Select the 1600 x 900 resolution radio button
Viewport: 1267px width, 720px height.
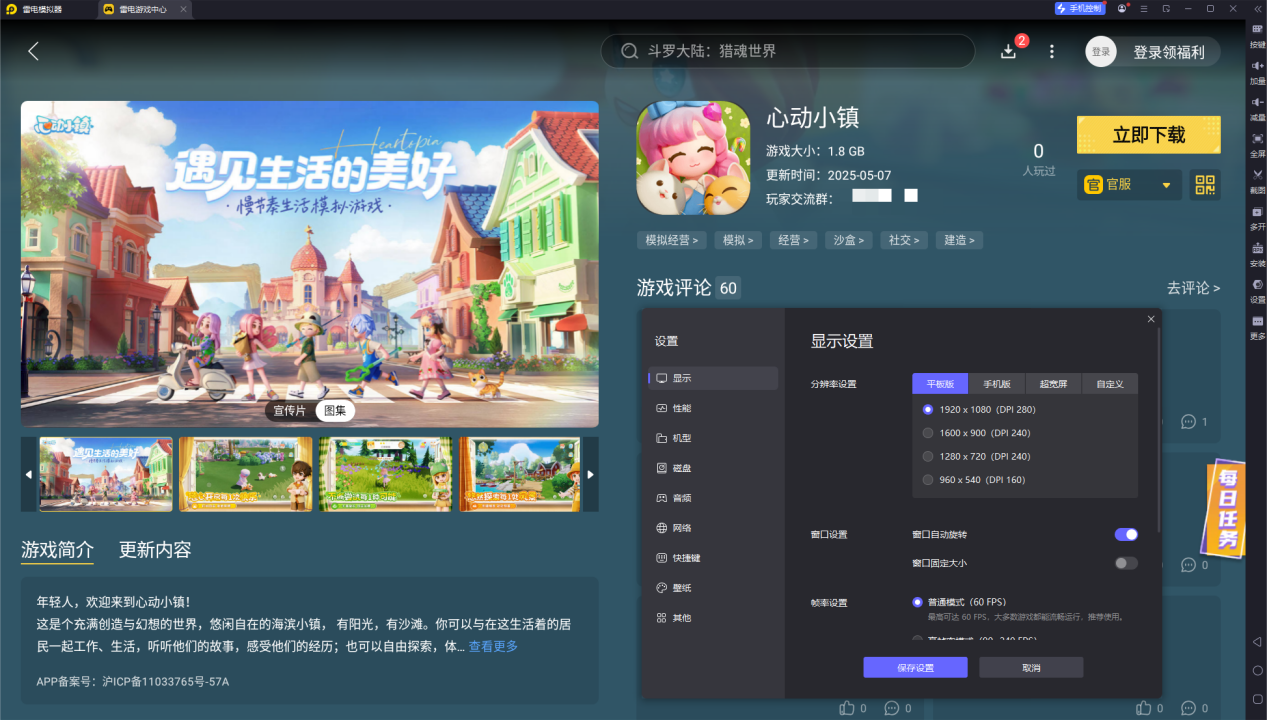tap(927, 432)
